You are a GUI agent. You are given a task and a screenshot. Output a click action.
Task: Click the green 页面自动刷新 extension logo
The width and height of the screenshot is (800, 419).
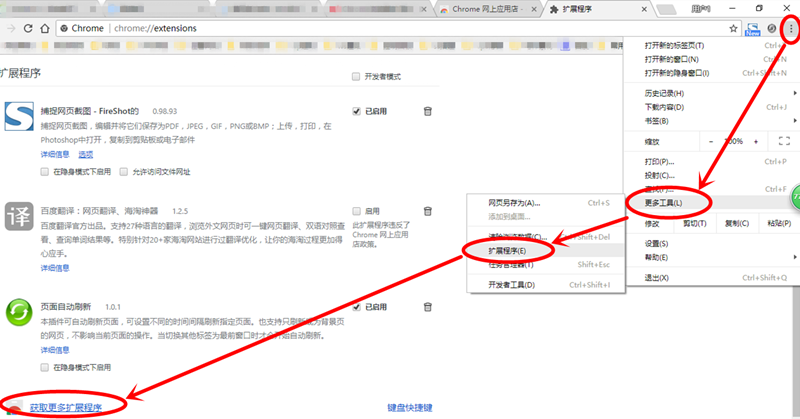pyautogui.click(x=19, y=312)
